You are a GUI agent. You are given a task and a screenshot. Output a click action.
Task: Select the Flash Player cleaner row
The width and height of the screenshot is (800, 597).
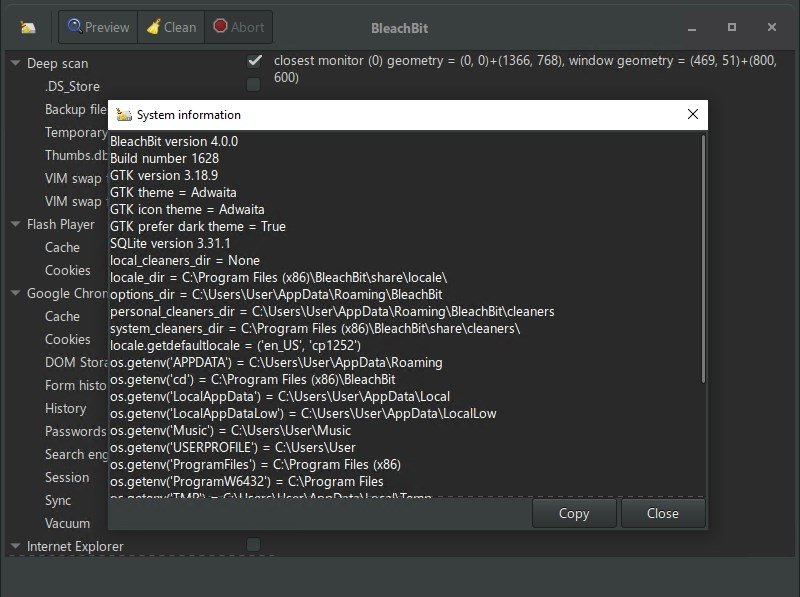(x=61, y=224)
